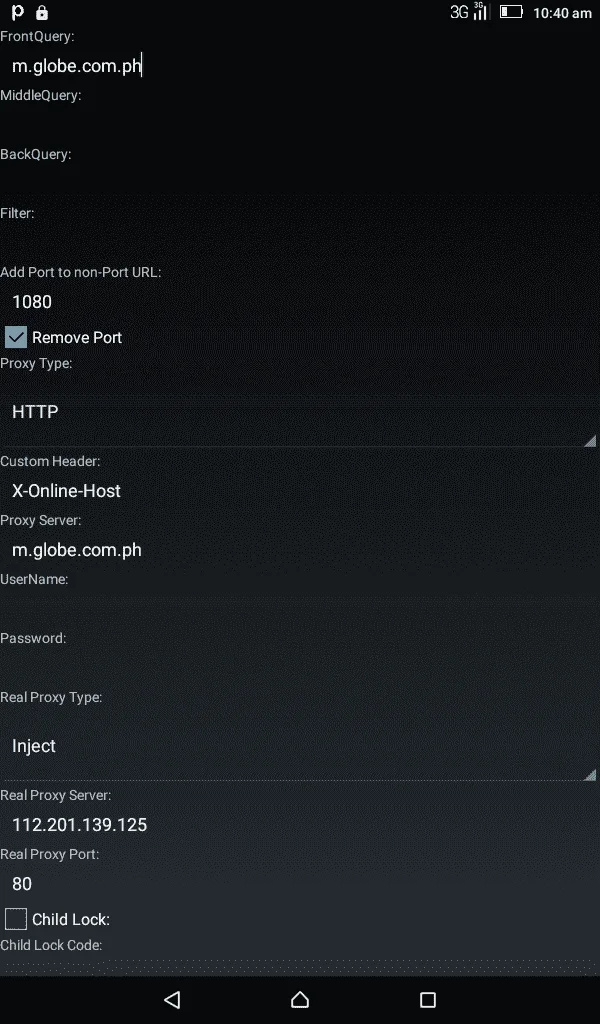Tap the Real Proxy Port: label
The height and width of the screenshot is (1024, 600).
tap(50, 854)
